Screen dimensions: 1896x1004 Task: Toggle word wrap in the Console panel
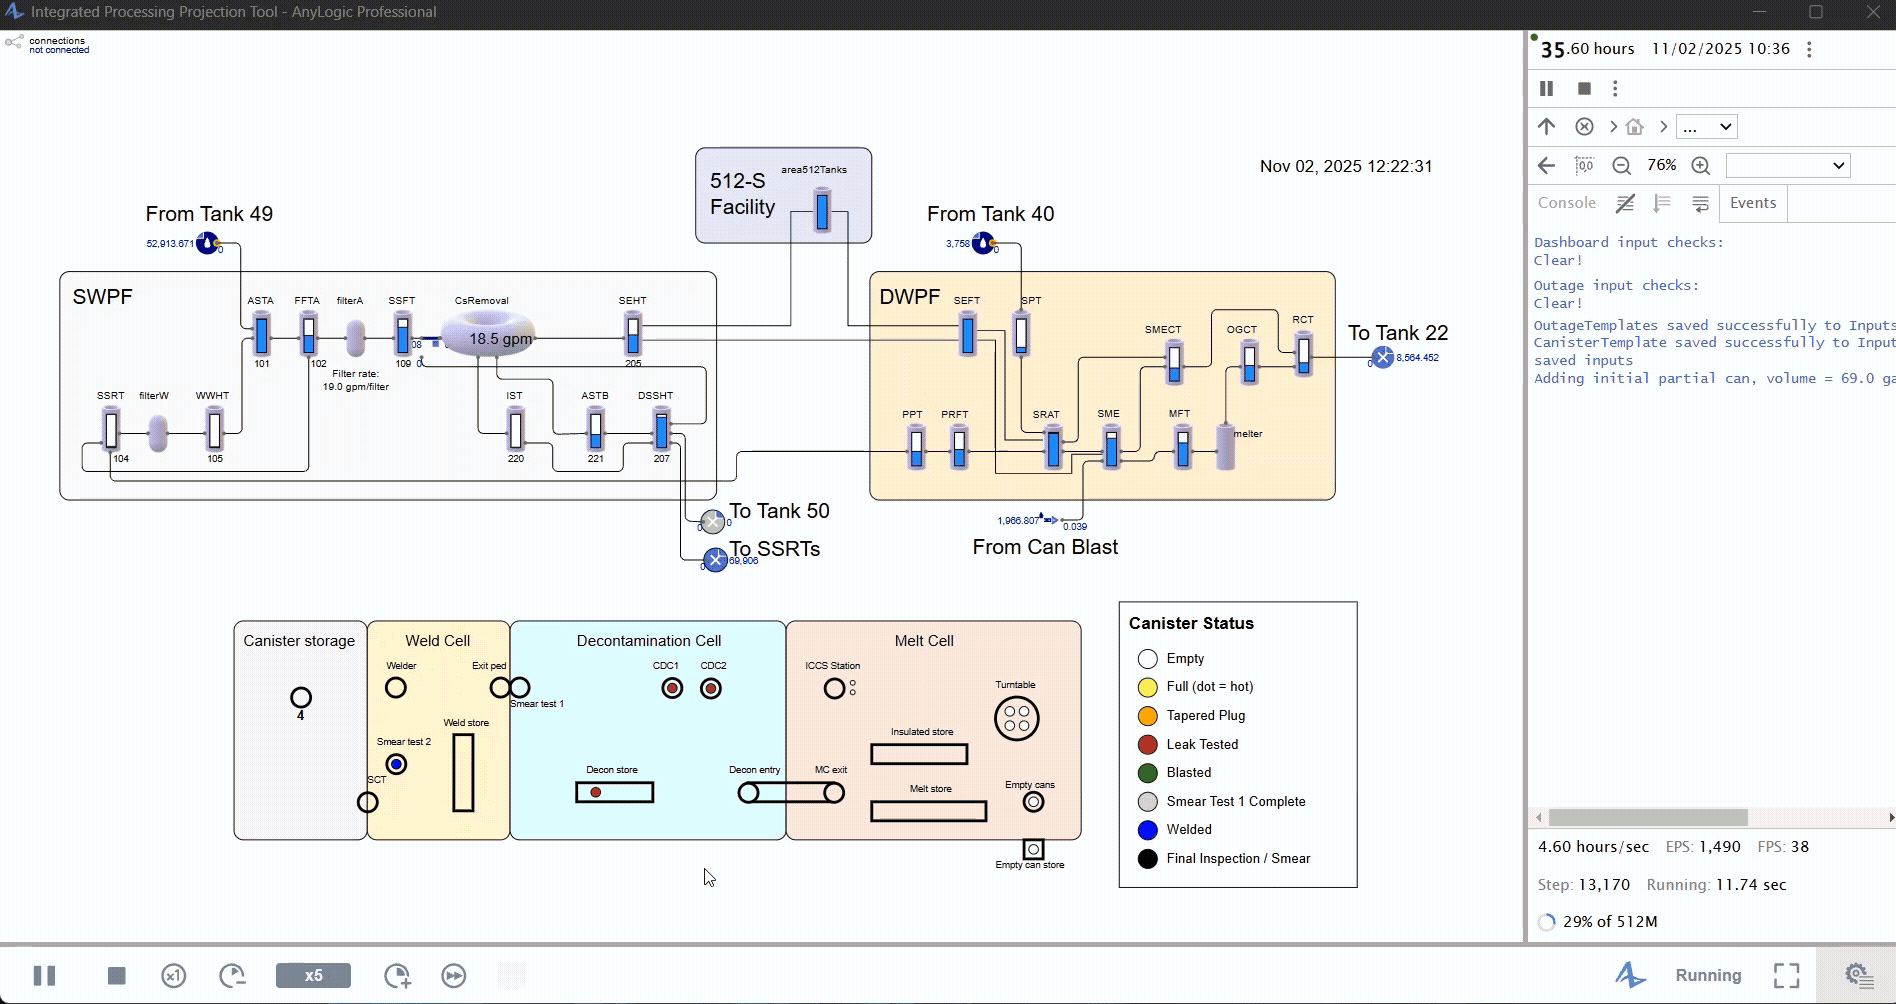1699,203
